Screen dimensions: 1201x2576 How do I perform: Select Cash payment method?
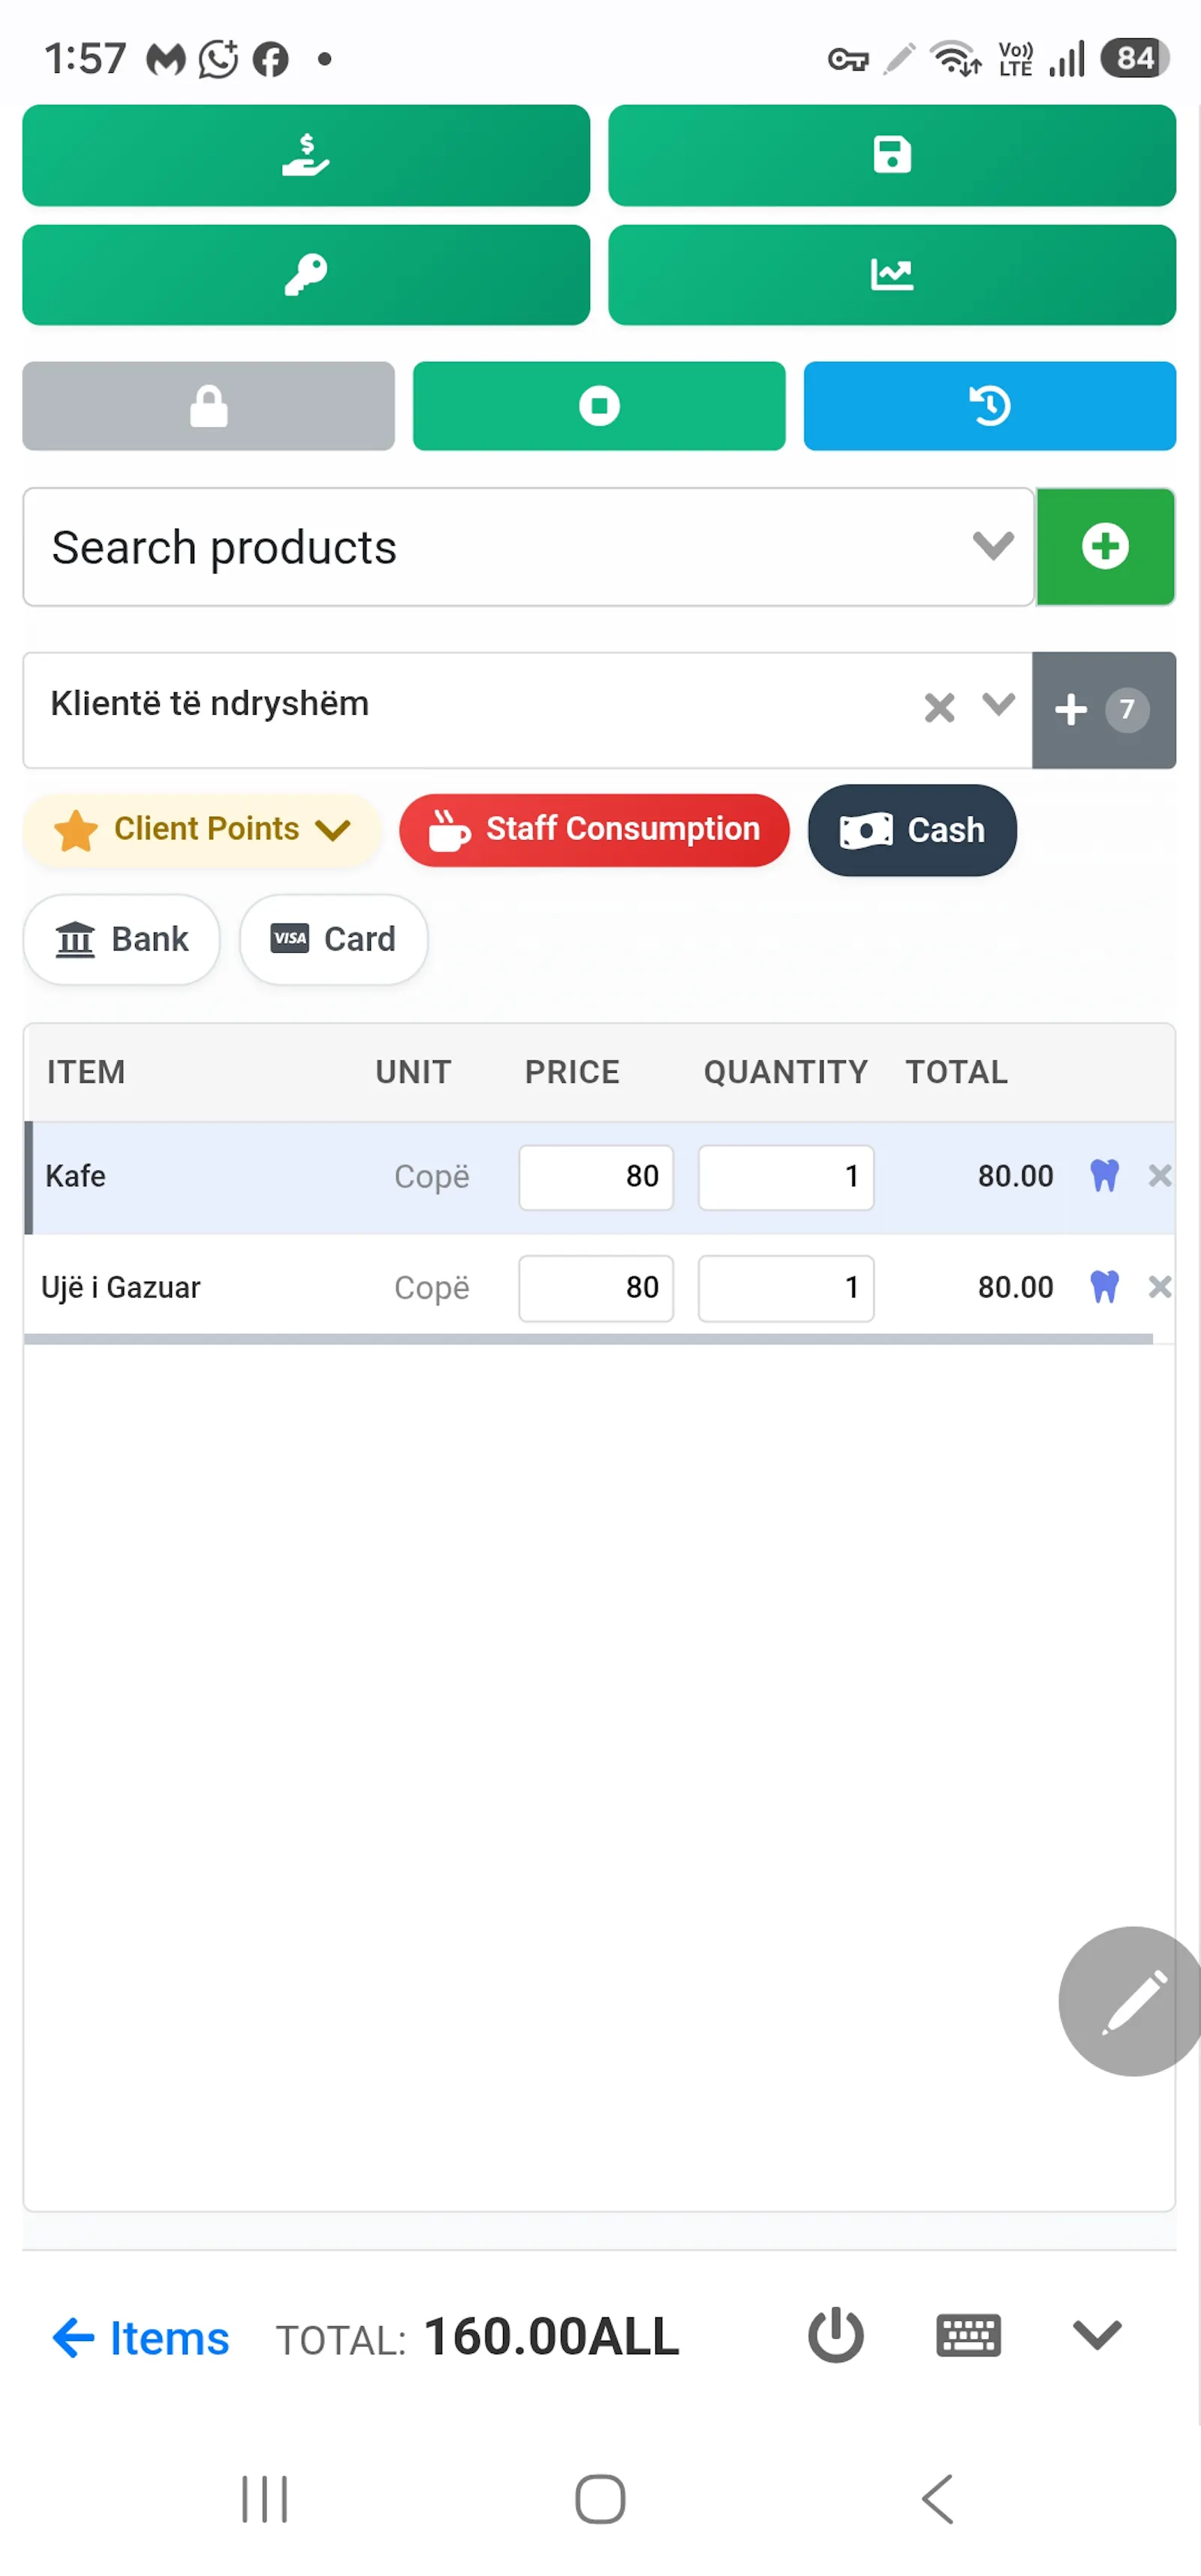(912, 830)
